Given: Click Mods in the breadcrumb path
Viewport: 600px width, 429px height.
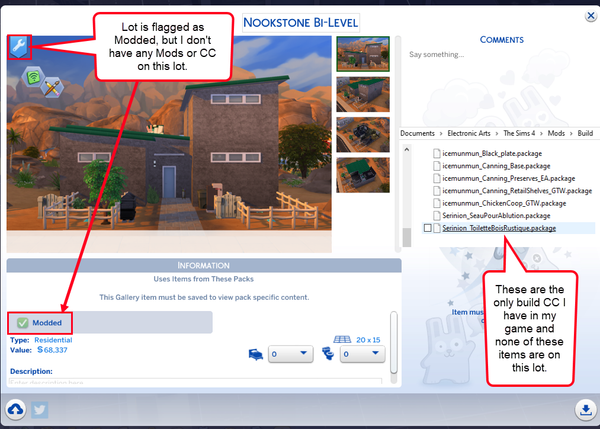Looking at the screenshot, I should tap(556, 134).
